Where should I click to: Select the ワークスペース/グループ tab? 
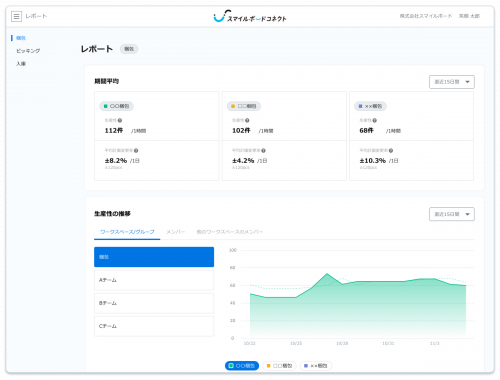127,232
